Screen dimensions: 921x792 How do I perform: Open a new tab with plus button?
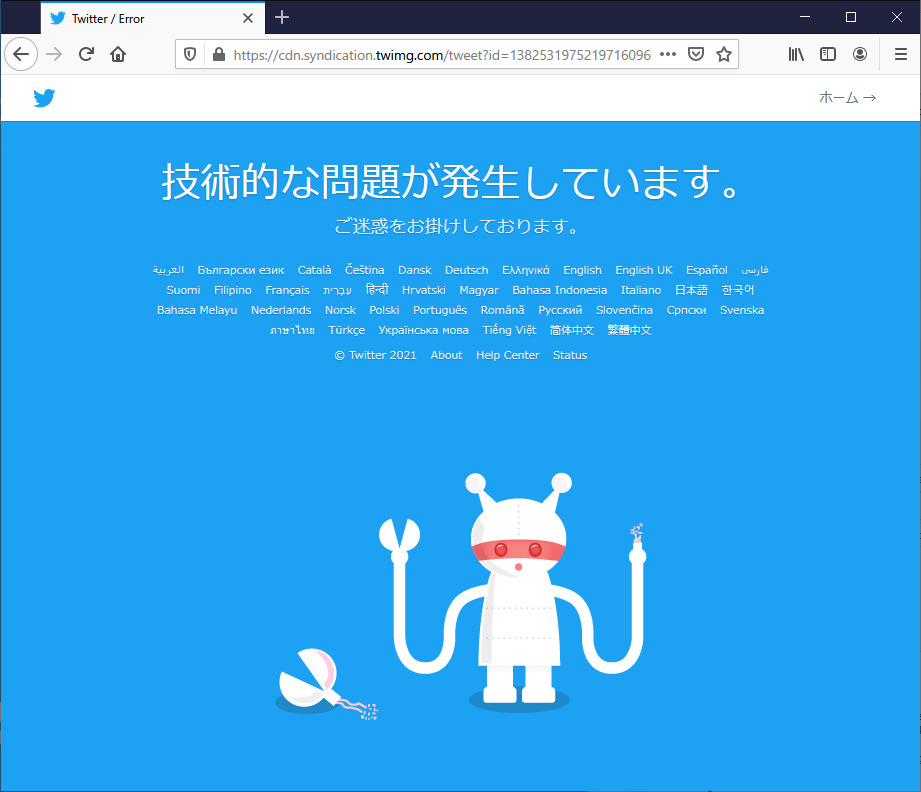click(282, 18)
